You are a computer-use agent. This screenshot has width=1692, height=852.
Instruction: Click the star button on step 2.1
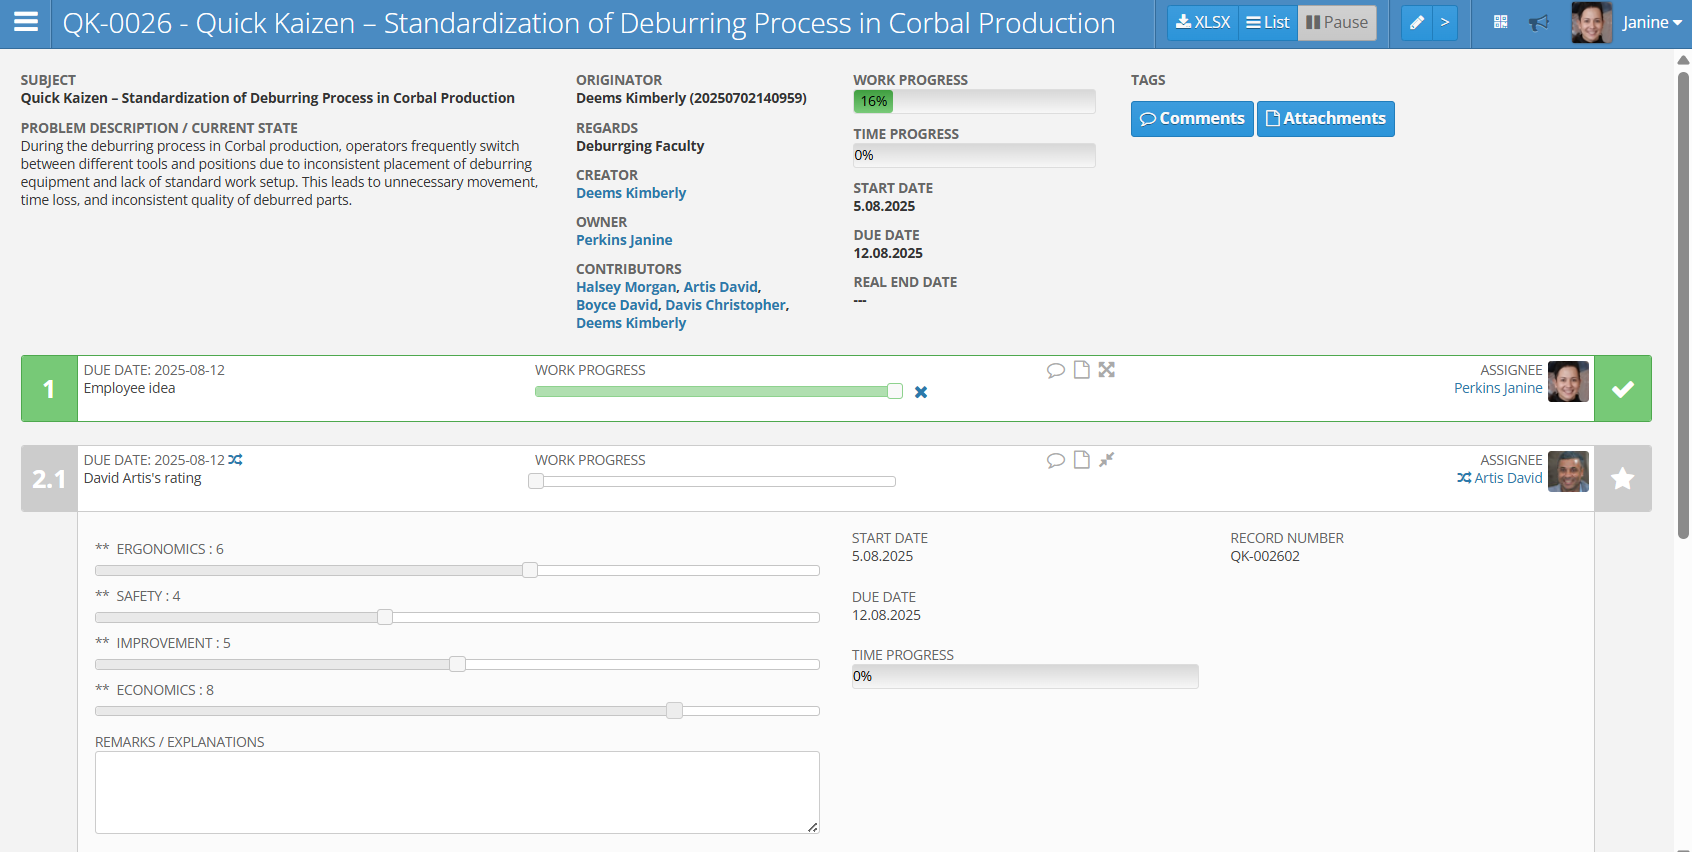tap(1622, 479)
